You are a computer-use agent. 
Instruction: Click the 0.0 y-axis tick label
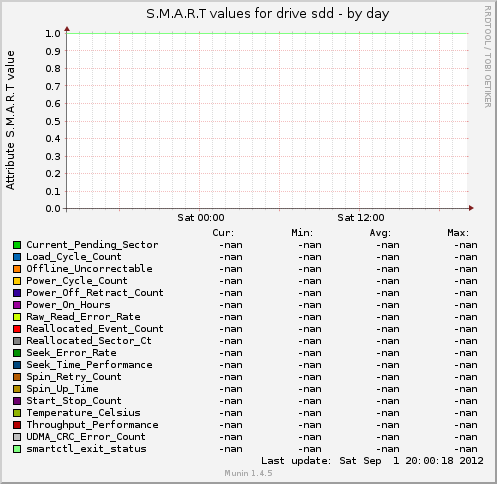click(x=53, y=209)
